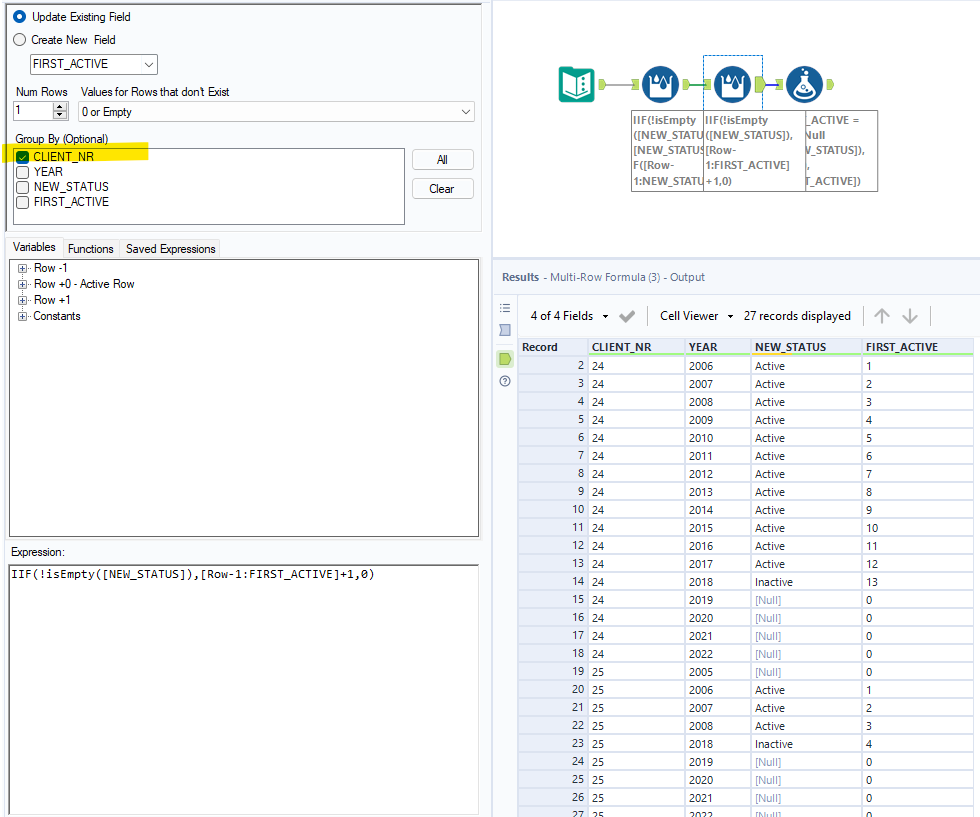Select the year 2018 cell in record 14
The height and width of the screenshot is (817, 980).
tap(718, 582)
